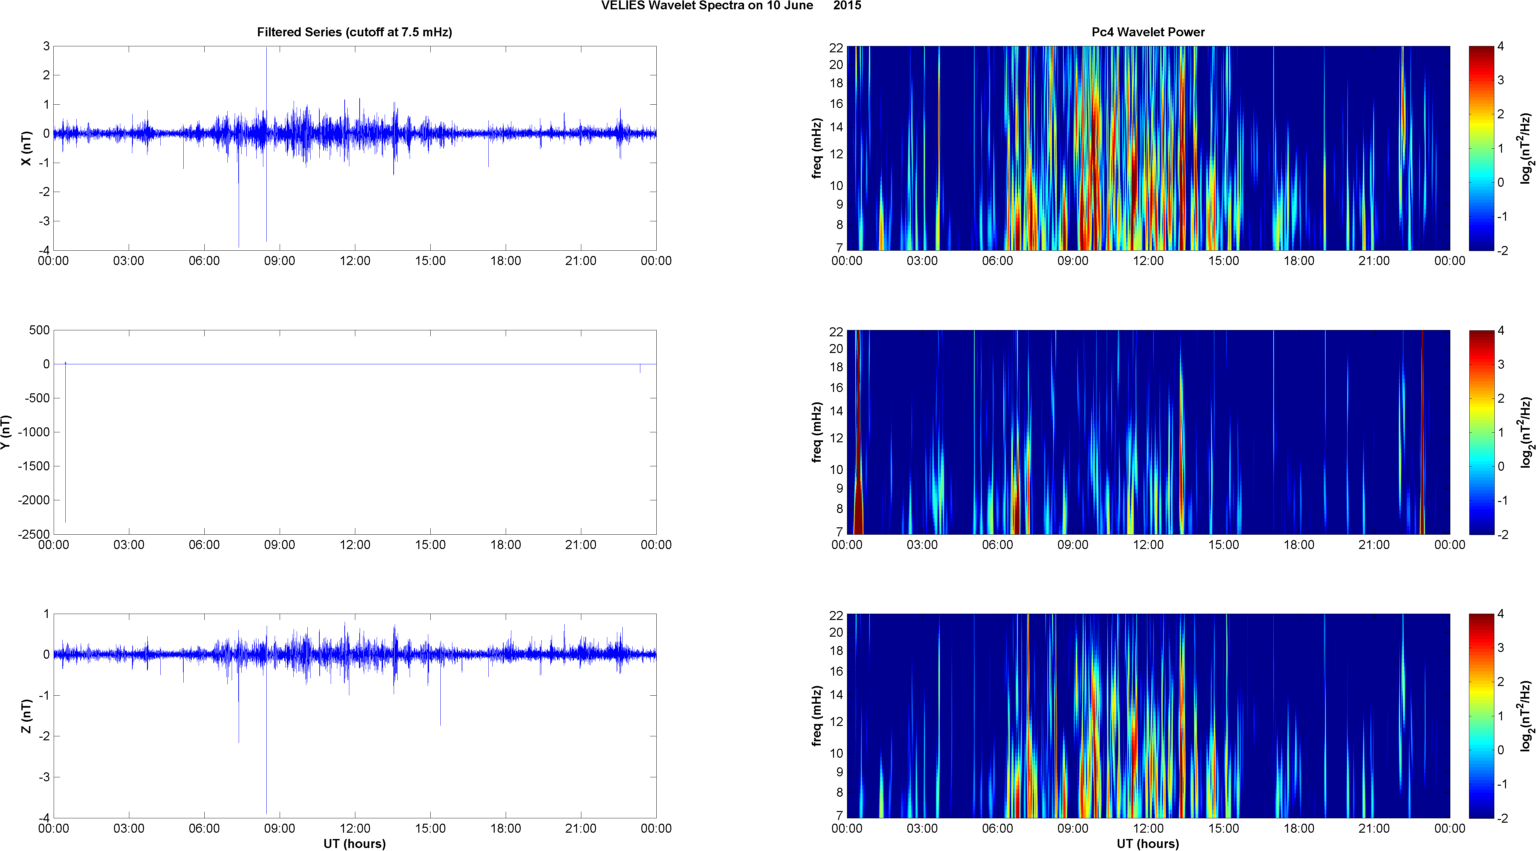Click the 'Y (nT)' axis label
The image size is (1536, 851).
(6, 432)
